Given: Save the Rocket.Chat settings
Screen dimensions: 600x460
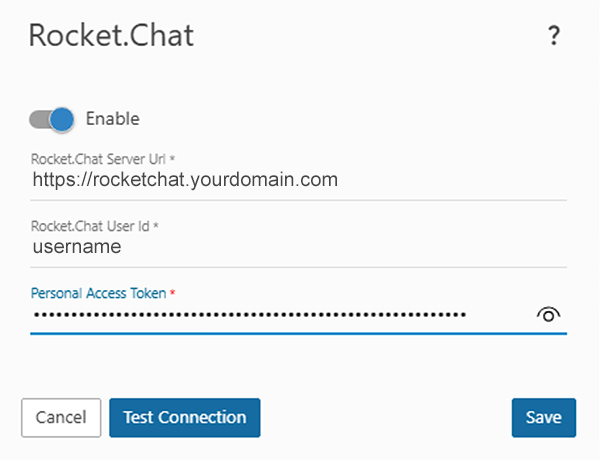Looking at the screenshot, I should (543, 418).
